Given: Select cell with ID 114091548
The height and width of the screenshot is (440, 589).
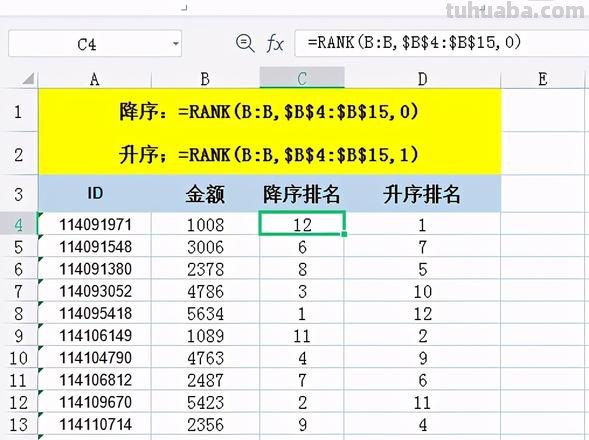Looking at the screenshot, I should click(x=95, y=246).
